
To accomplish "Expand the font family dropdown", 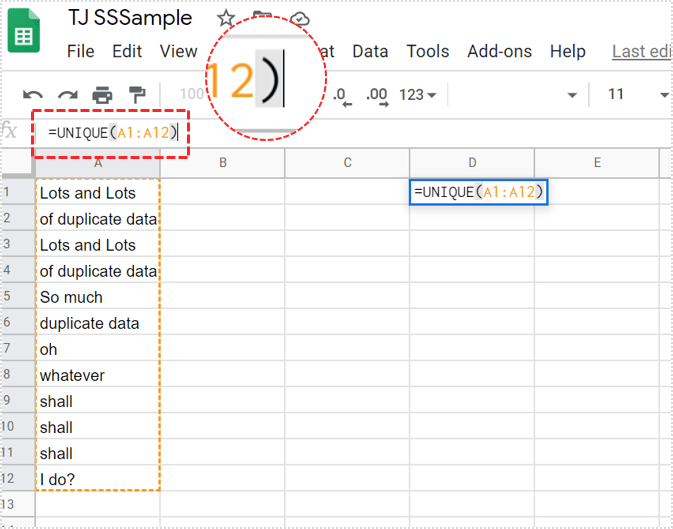I will 572,95.
